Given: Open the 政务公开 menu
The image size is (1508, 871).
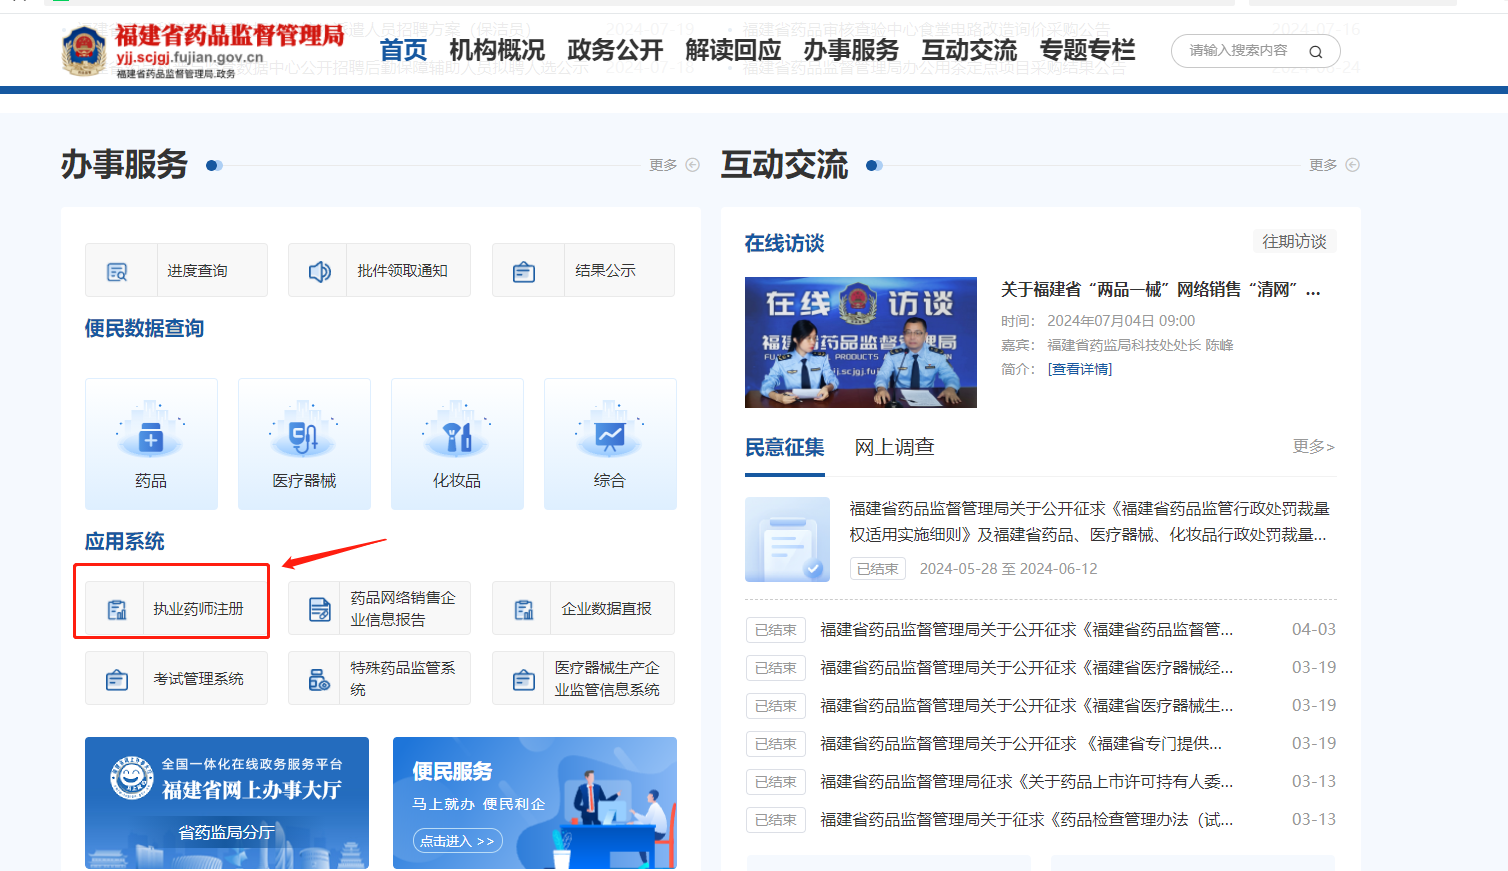Looking at the screenshot, I should 615,50.
